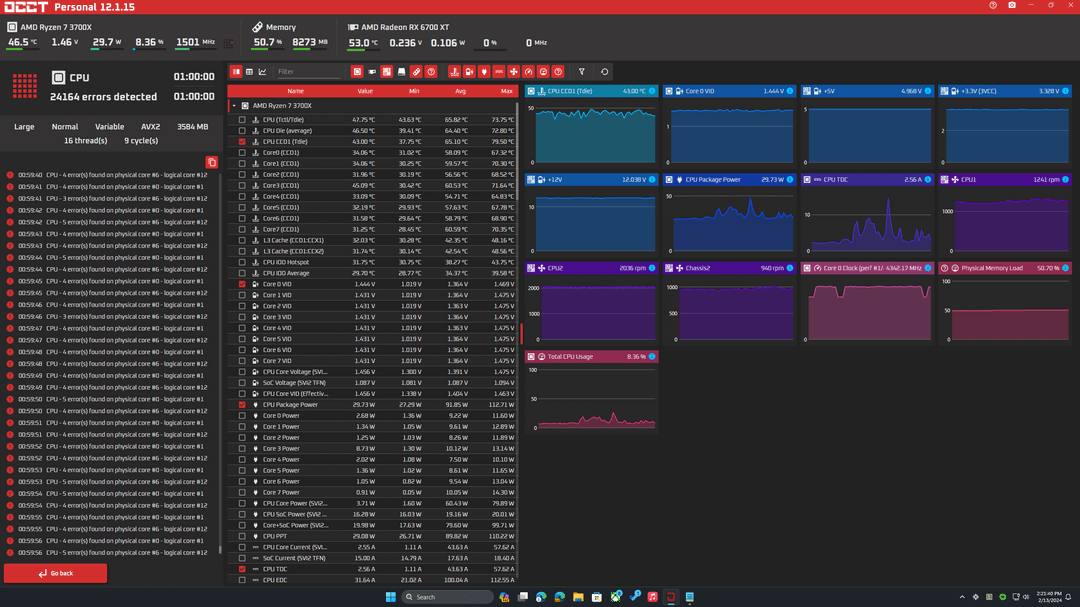Toggle the temperature sensor filter icon
This screenshot has height=607, width=1080.
(454, 72)
